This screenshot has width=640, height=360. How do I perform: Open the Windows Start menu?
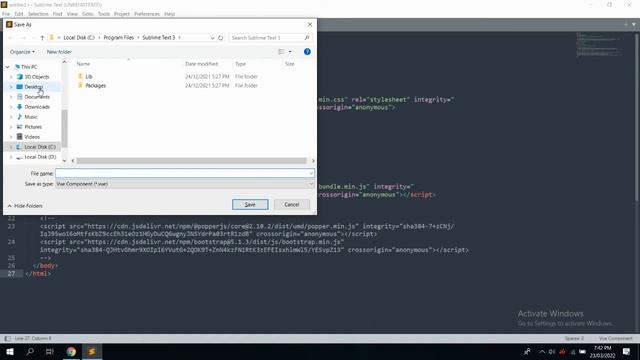[x=10, y=351]
